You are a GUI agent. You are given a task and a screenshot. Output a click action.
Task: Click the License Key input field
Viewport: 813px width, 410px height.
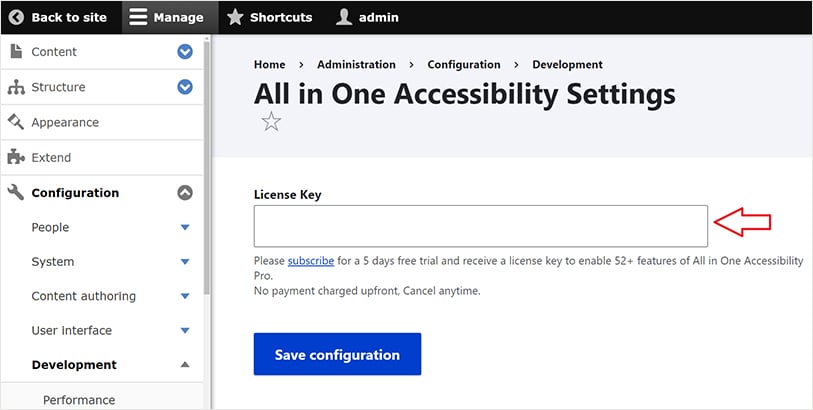[480, 226]
